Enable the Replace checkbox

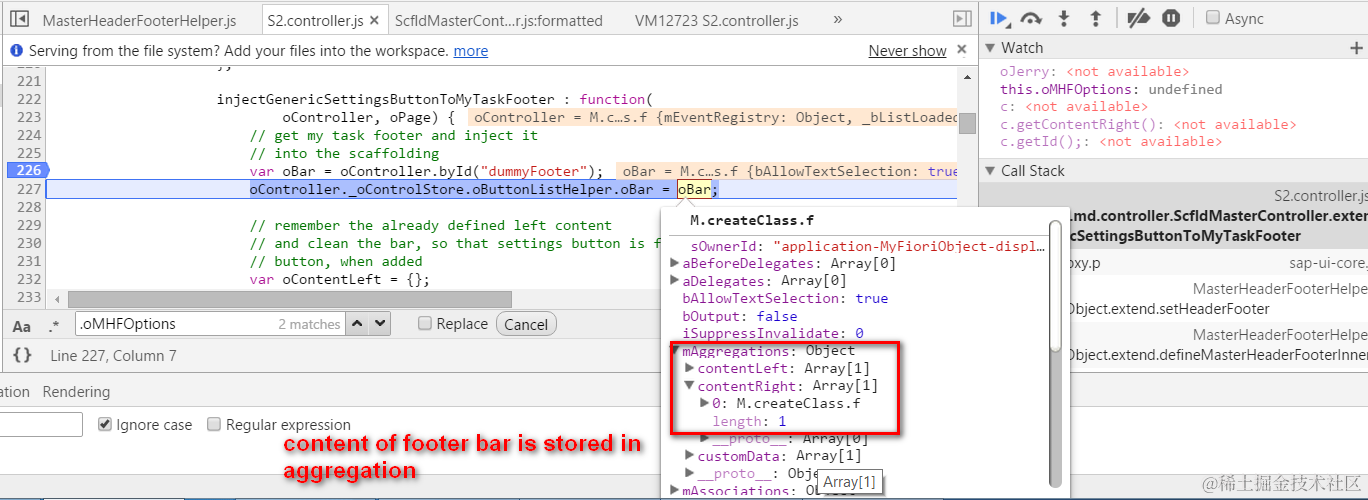pyautogui.click(x=425, y=324)
